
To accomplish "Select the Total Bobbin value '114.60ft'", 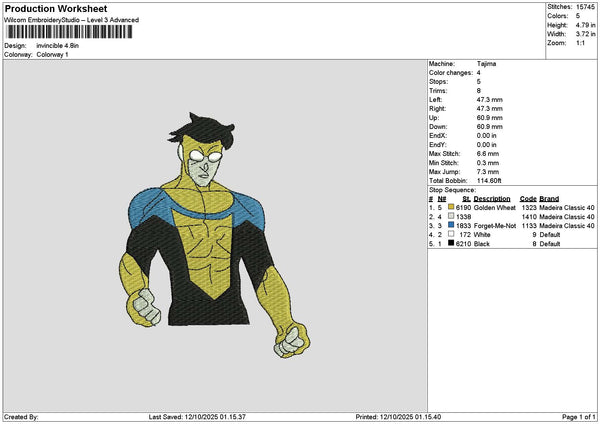I will [489, 181].
